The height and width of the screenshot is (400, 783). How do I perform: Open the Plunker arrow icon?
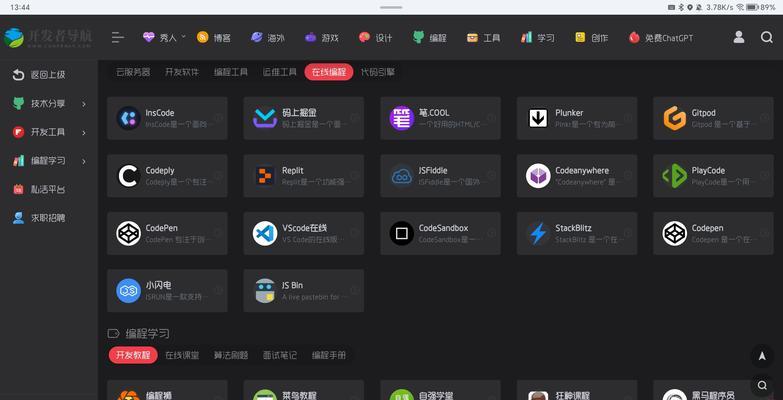point(538,118)
